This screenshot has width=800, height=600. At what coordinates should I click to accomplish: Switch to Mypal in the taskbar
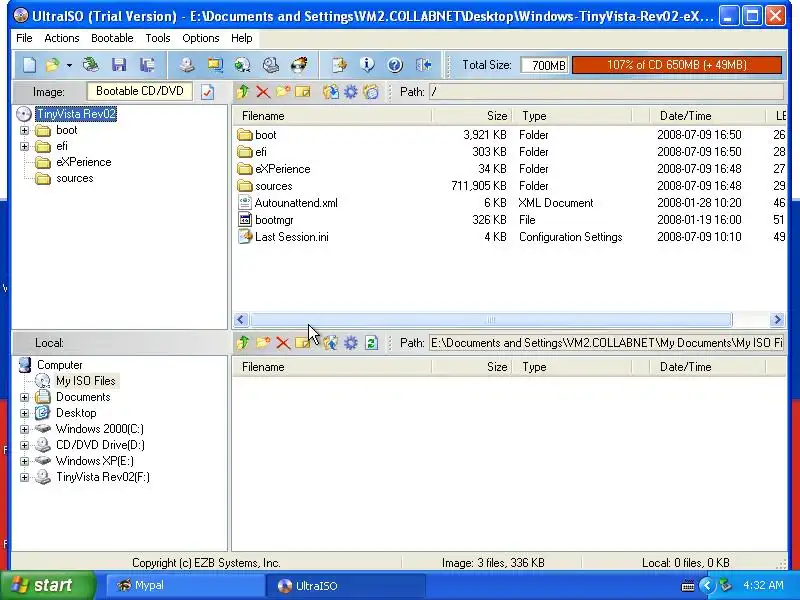(185, 585)
